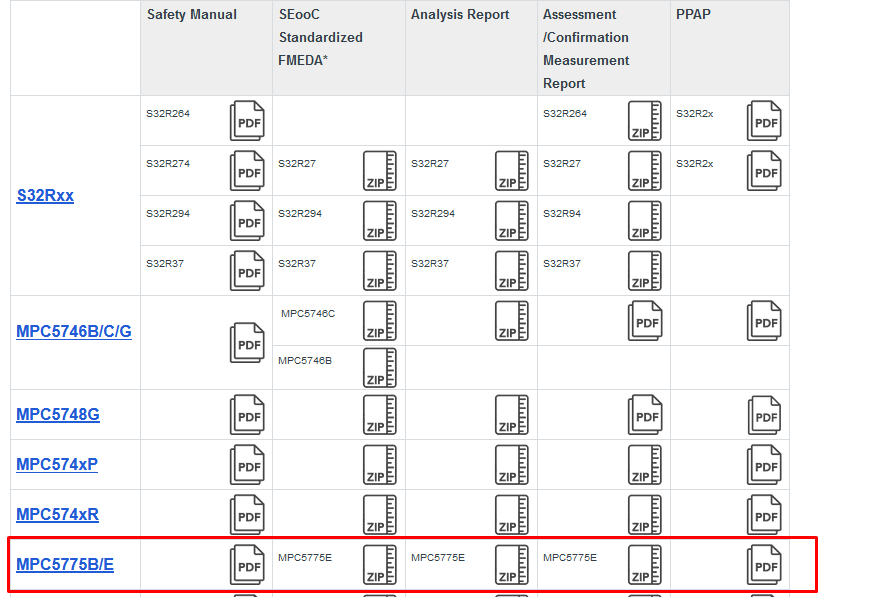The height and width of the screenshot is (597, 878).
Task: Open the MPC5775E Analysis Report ZIP
Action: coord(512,564)
